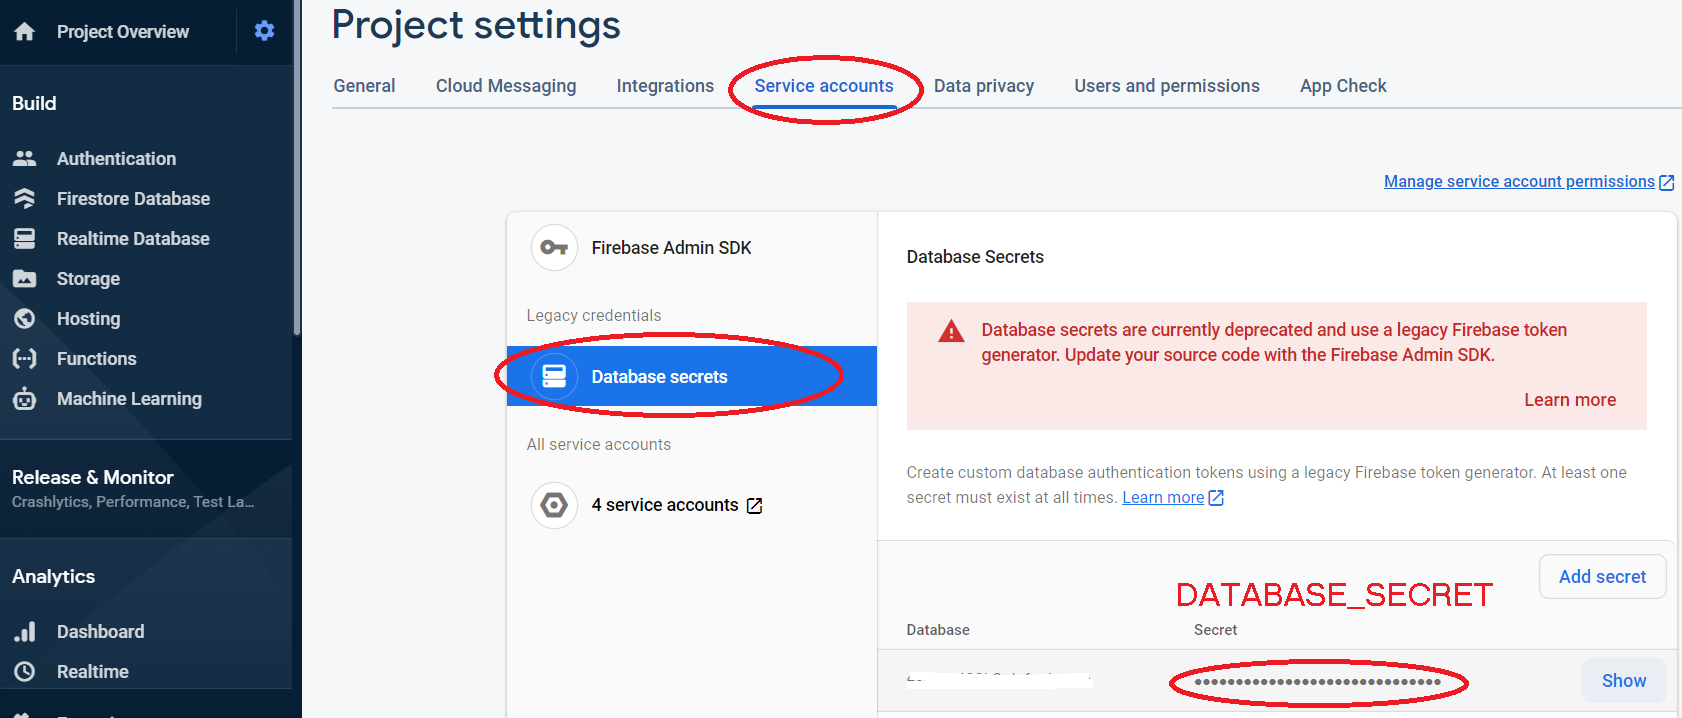The height and width of the screenshot is (718, 1682).
Task: Click the Realtime Database icon
Action: [25, 238]
